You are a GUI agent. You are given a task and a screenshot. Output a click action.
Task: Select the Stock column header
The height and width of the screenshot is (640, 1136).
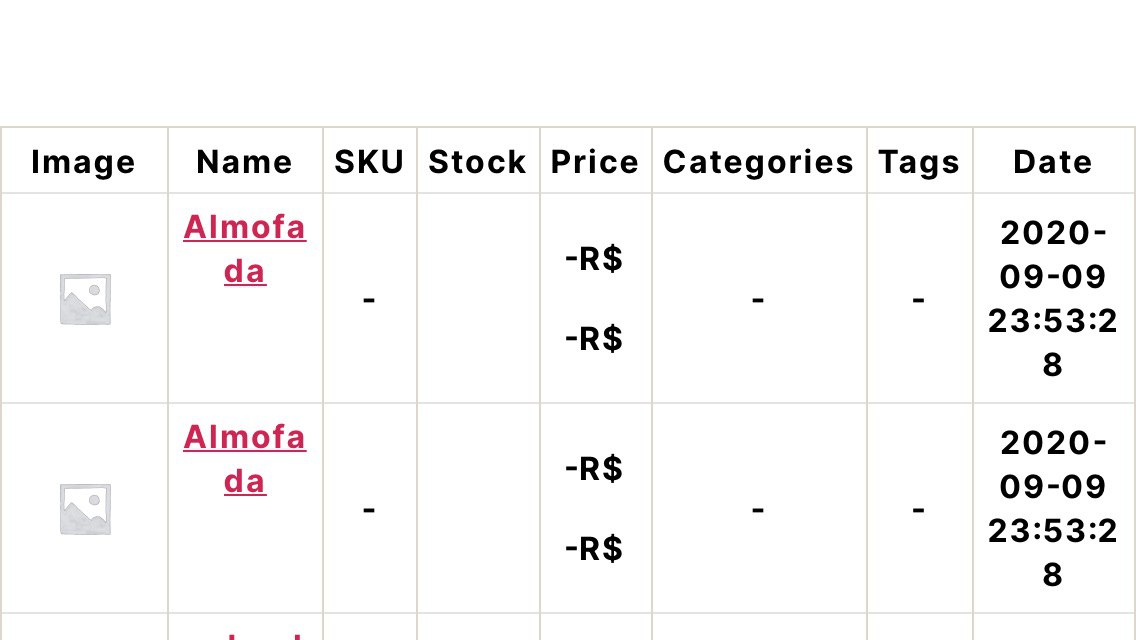point(477,162)
